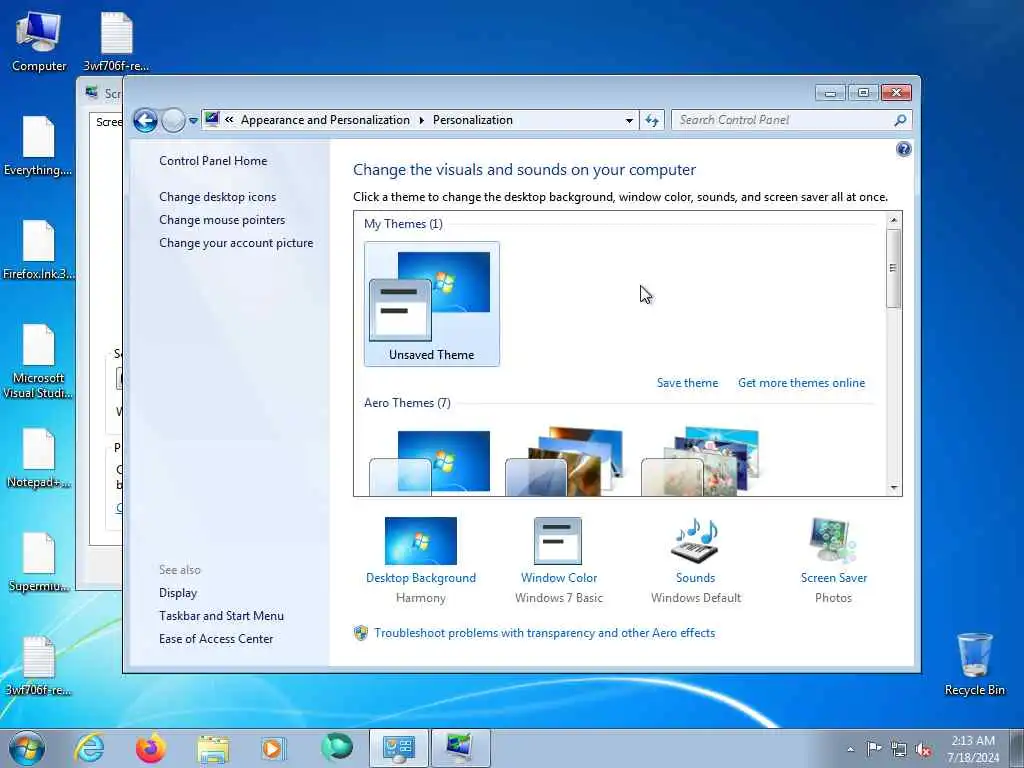1024x768 pixels.
Task: Click Change your account picture link
Action: (x=236, y=242)
